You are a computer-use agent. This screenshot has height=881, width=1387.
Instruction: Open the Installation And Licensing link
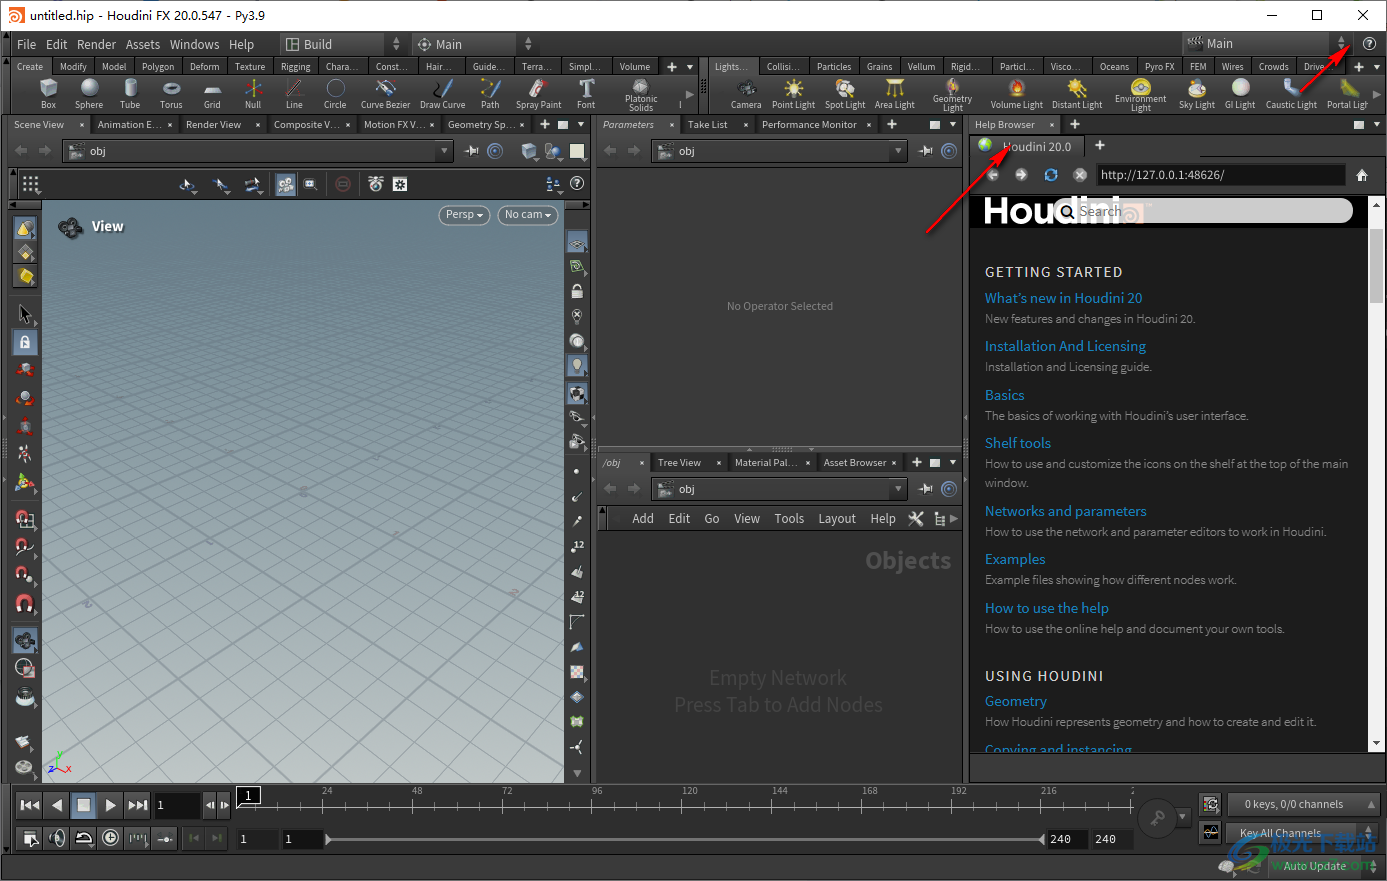tap(1065, 346)
